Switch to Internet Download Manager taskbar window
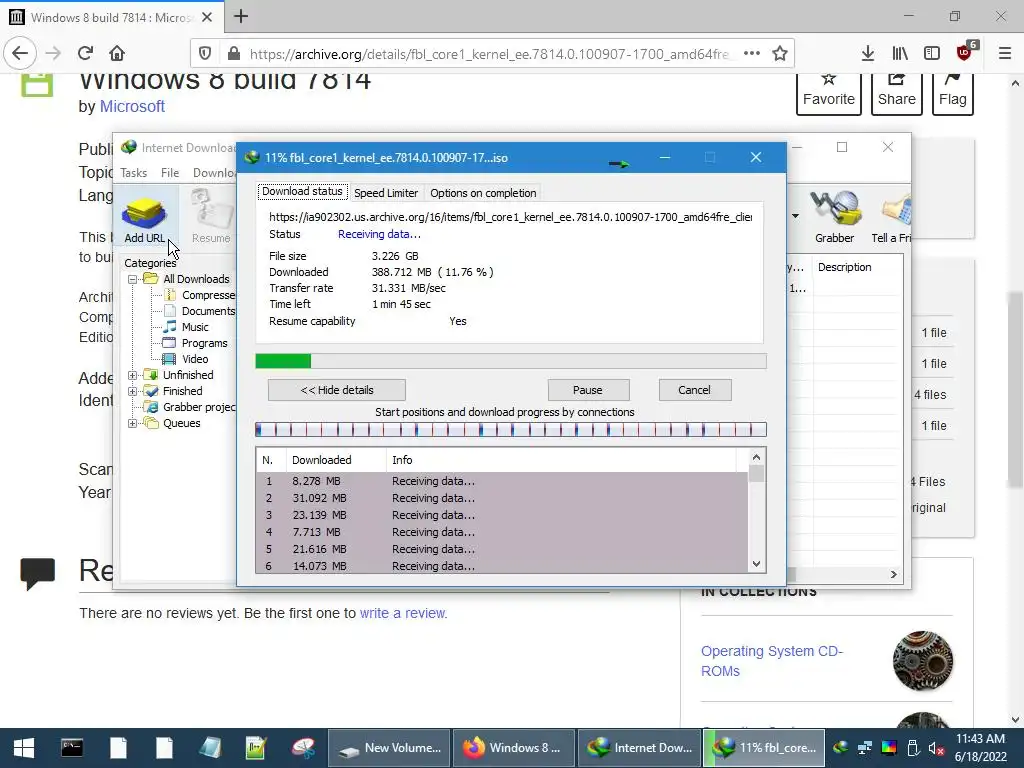The width and height of the screenshot is (1024, 768). 639,748
